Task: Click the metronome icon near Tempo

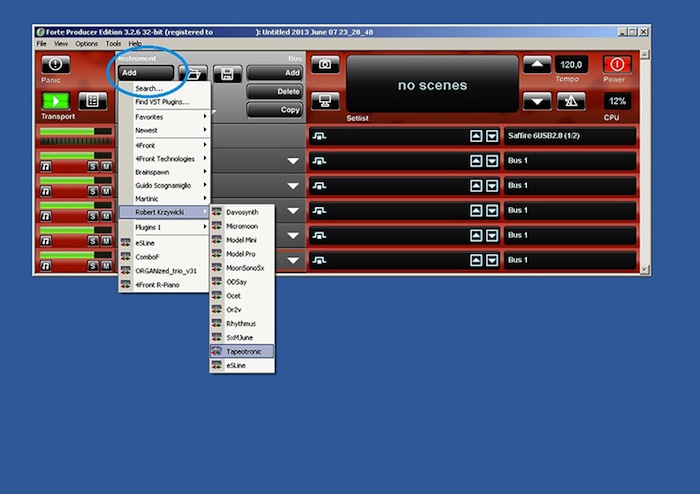Action: click(571, 101)
